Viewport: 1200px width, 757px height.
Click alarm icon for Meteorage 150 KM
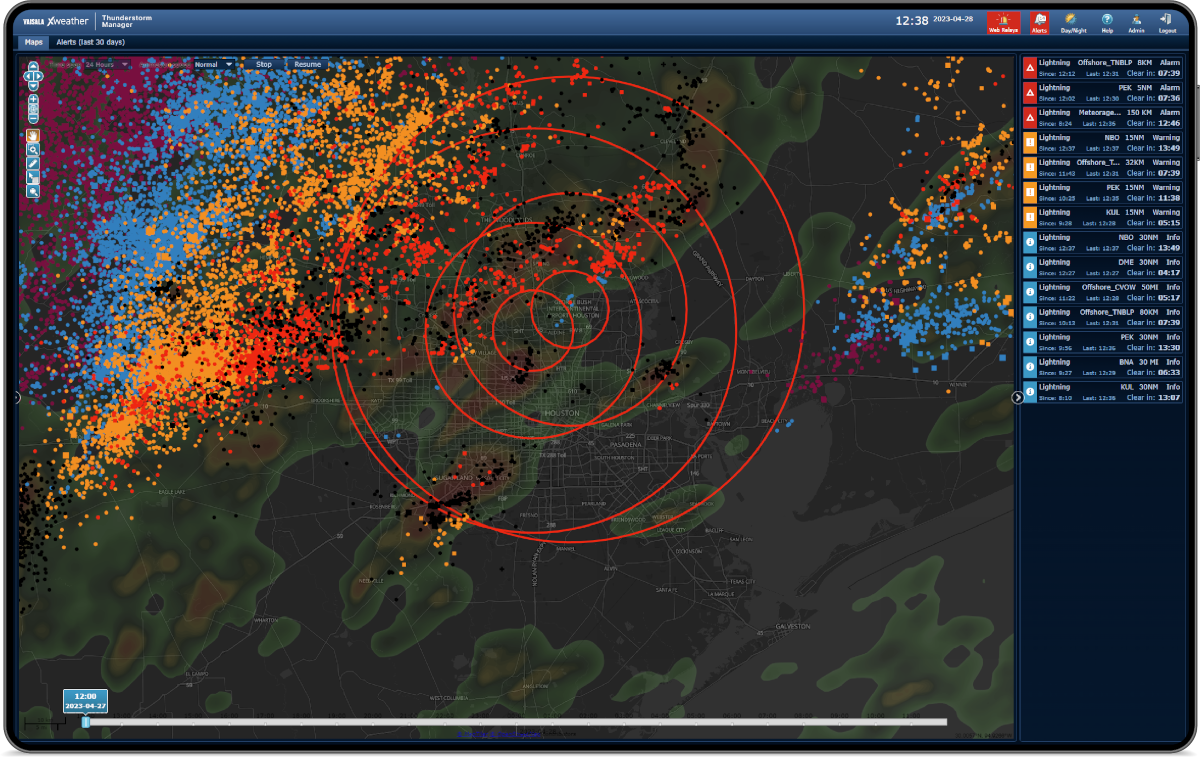pos(1029,118)
